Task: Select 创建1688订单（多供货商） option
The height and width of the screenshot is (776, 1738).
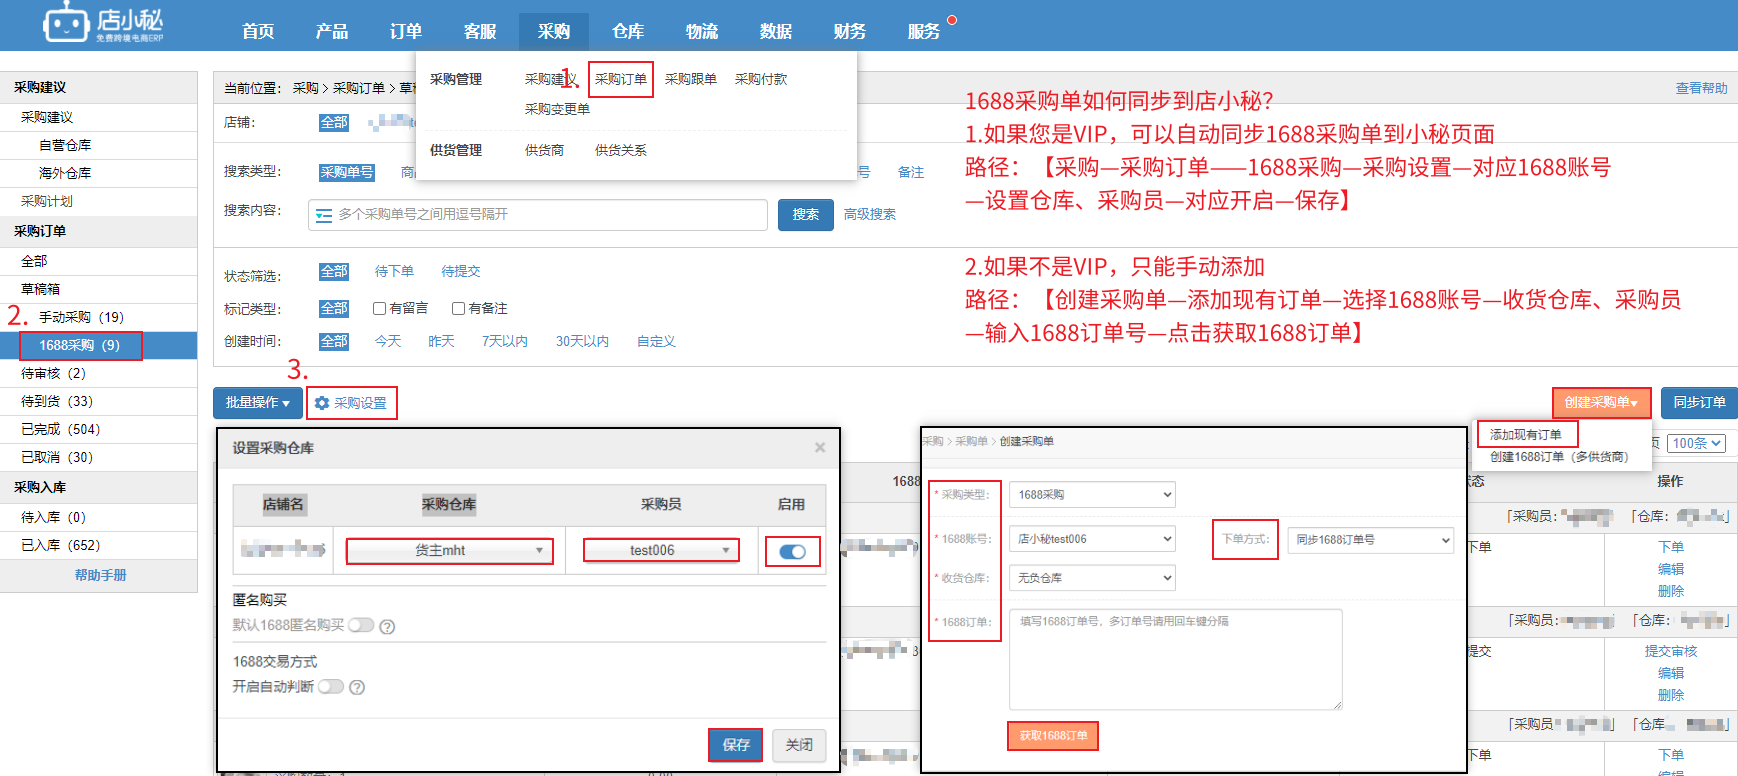Action: pos(1559,457)
